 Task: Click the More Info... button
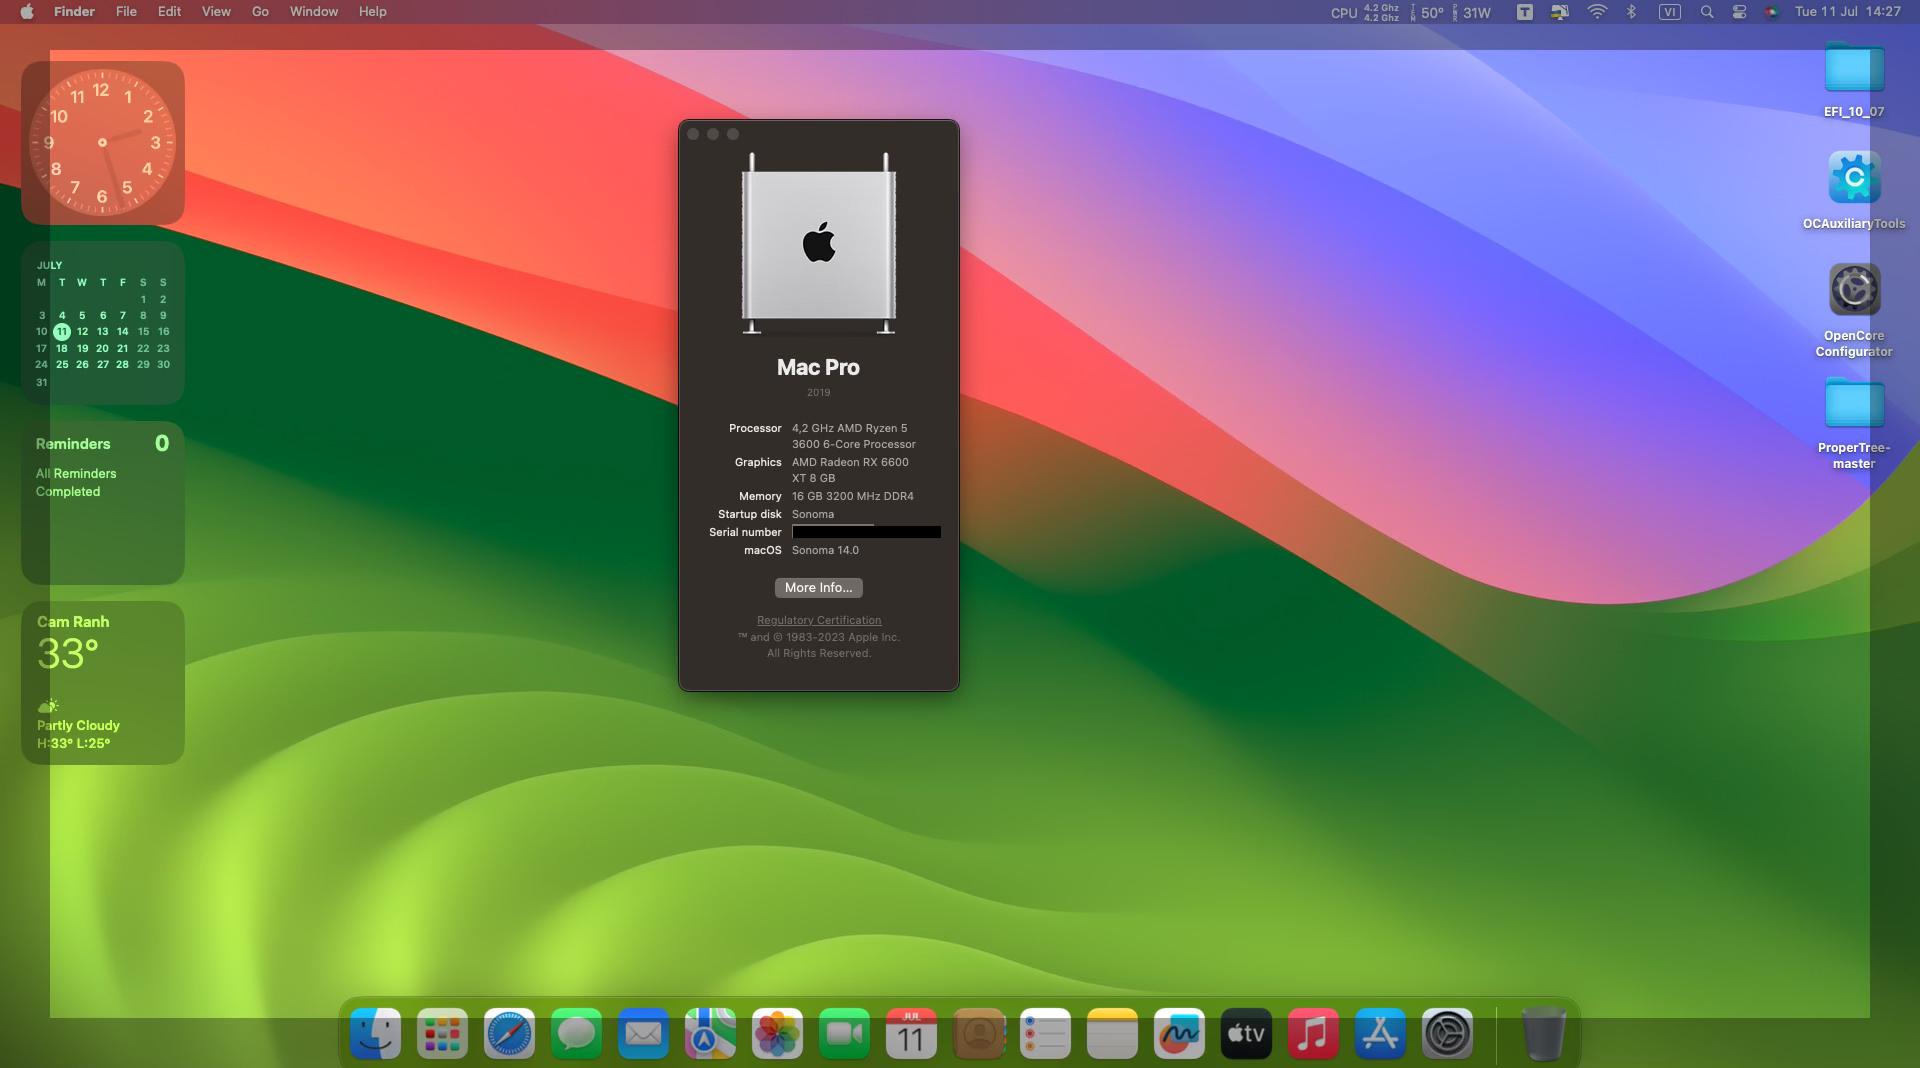point(818,588)
